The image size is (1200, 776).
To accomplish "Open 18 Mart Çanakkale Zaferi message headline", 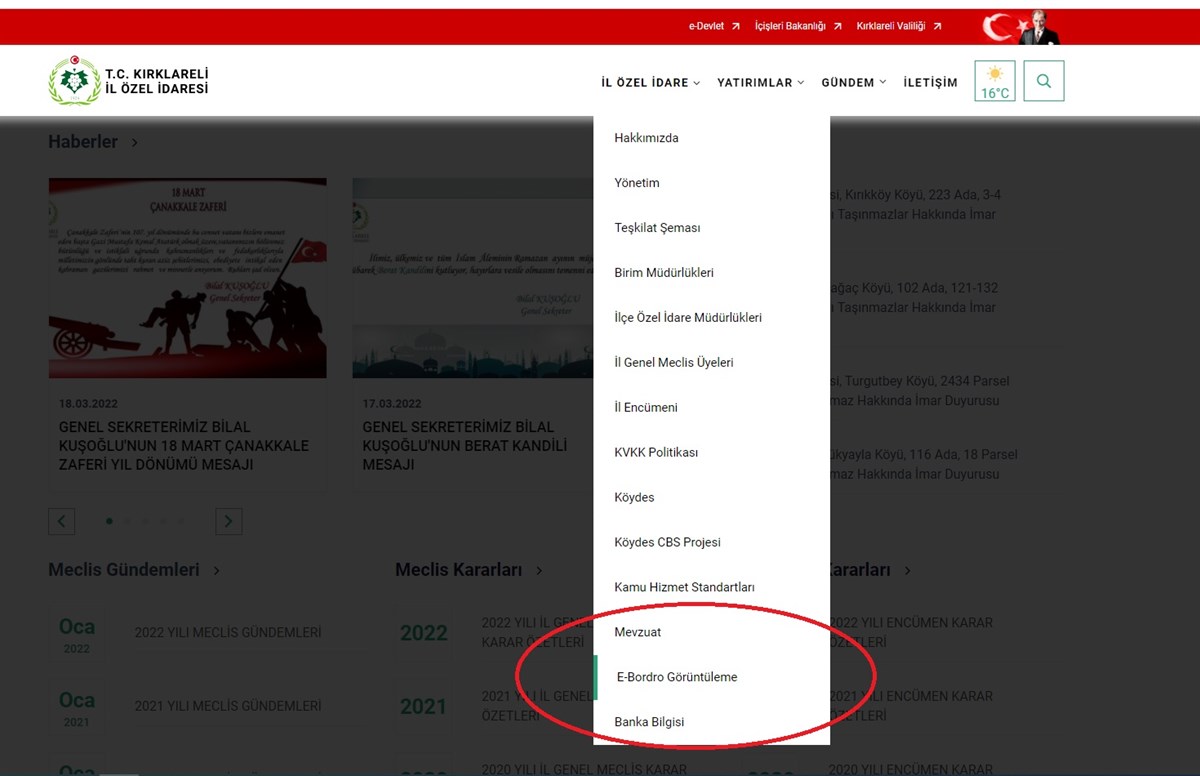I will [184, 446].
